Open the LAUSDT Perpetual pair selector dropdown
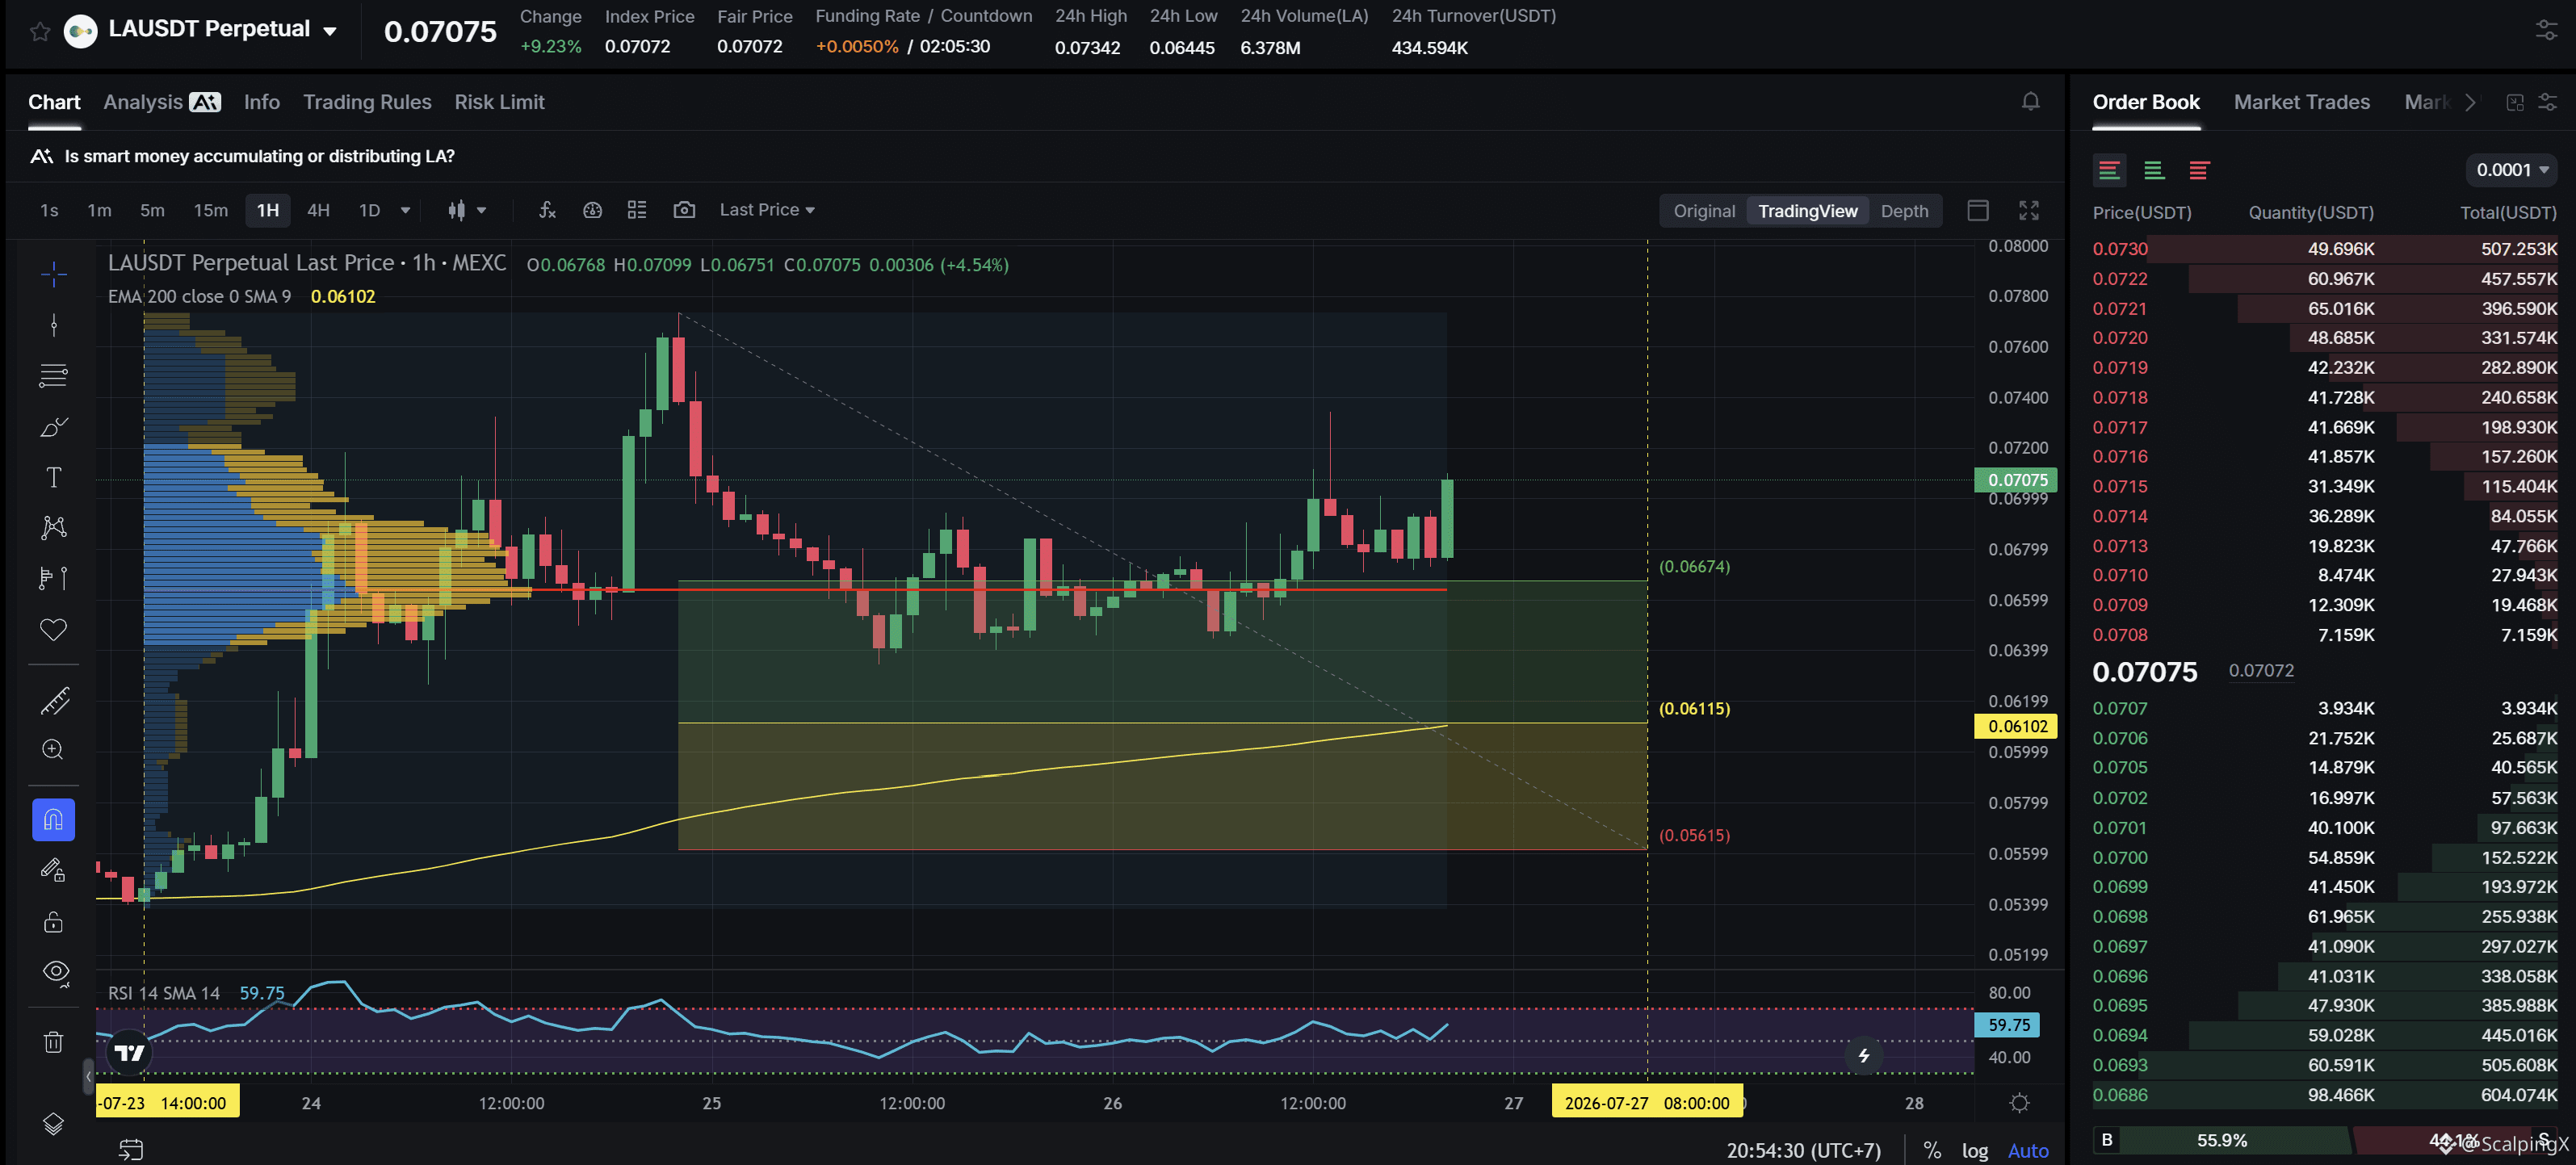 tap(330, 31)
